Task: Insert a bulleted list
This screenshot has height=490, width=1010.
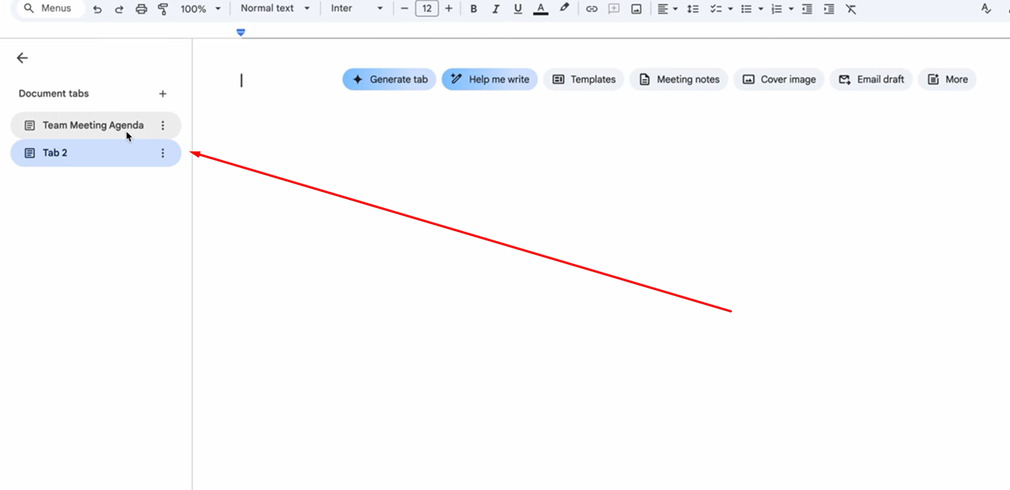Action: [x=746, y=9]
